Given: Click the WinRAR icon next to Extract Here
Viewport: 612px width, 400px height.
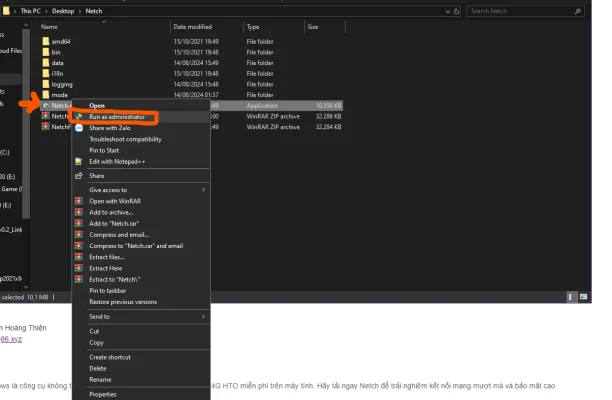Looking at the screenshot, I should pos(79,268).
